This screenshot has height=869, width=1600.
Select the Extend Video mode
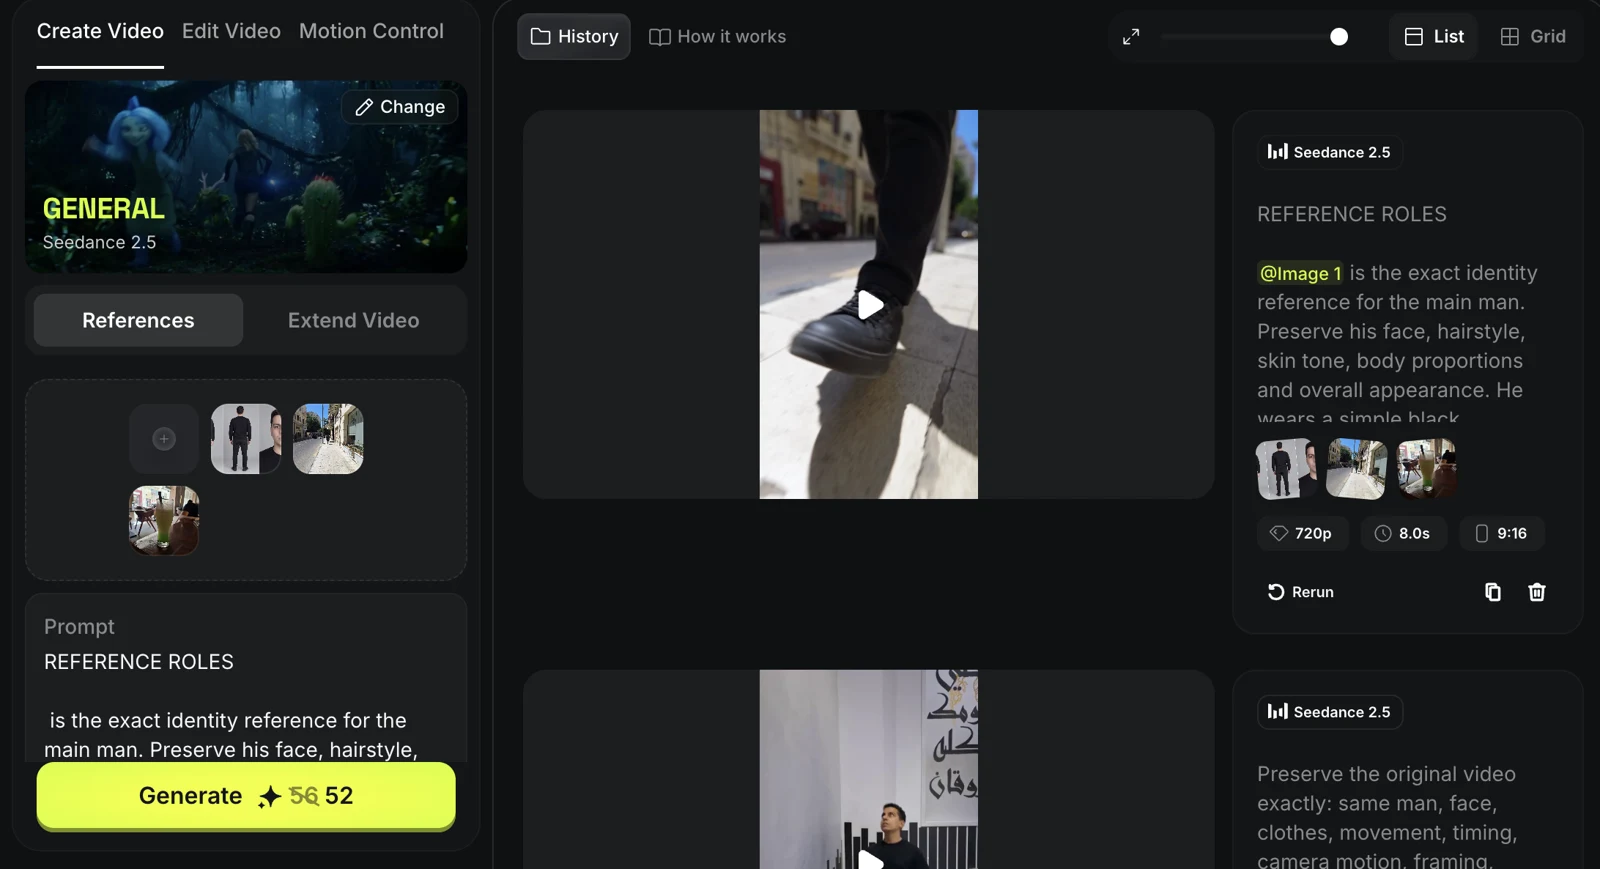coord(353,320)
